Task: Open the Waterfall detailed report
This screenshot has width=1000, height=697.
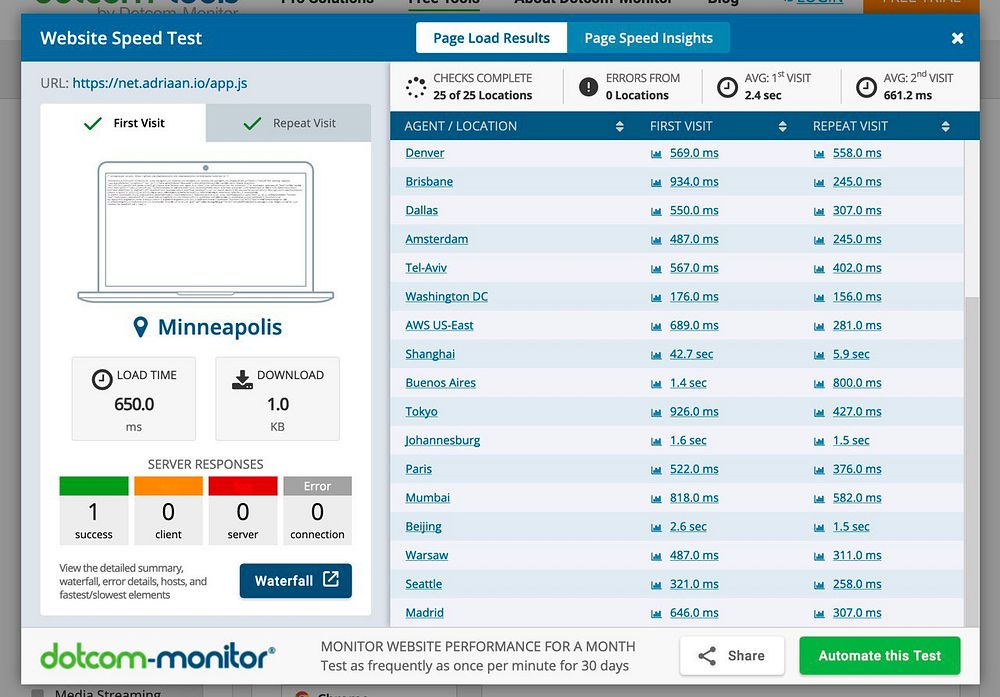Action: pos(295,581)
